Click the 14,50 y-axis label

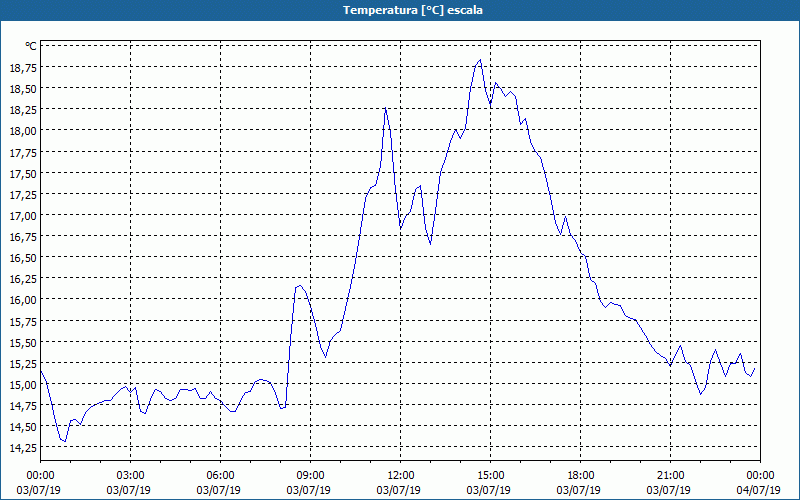[23, 427]
